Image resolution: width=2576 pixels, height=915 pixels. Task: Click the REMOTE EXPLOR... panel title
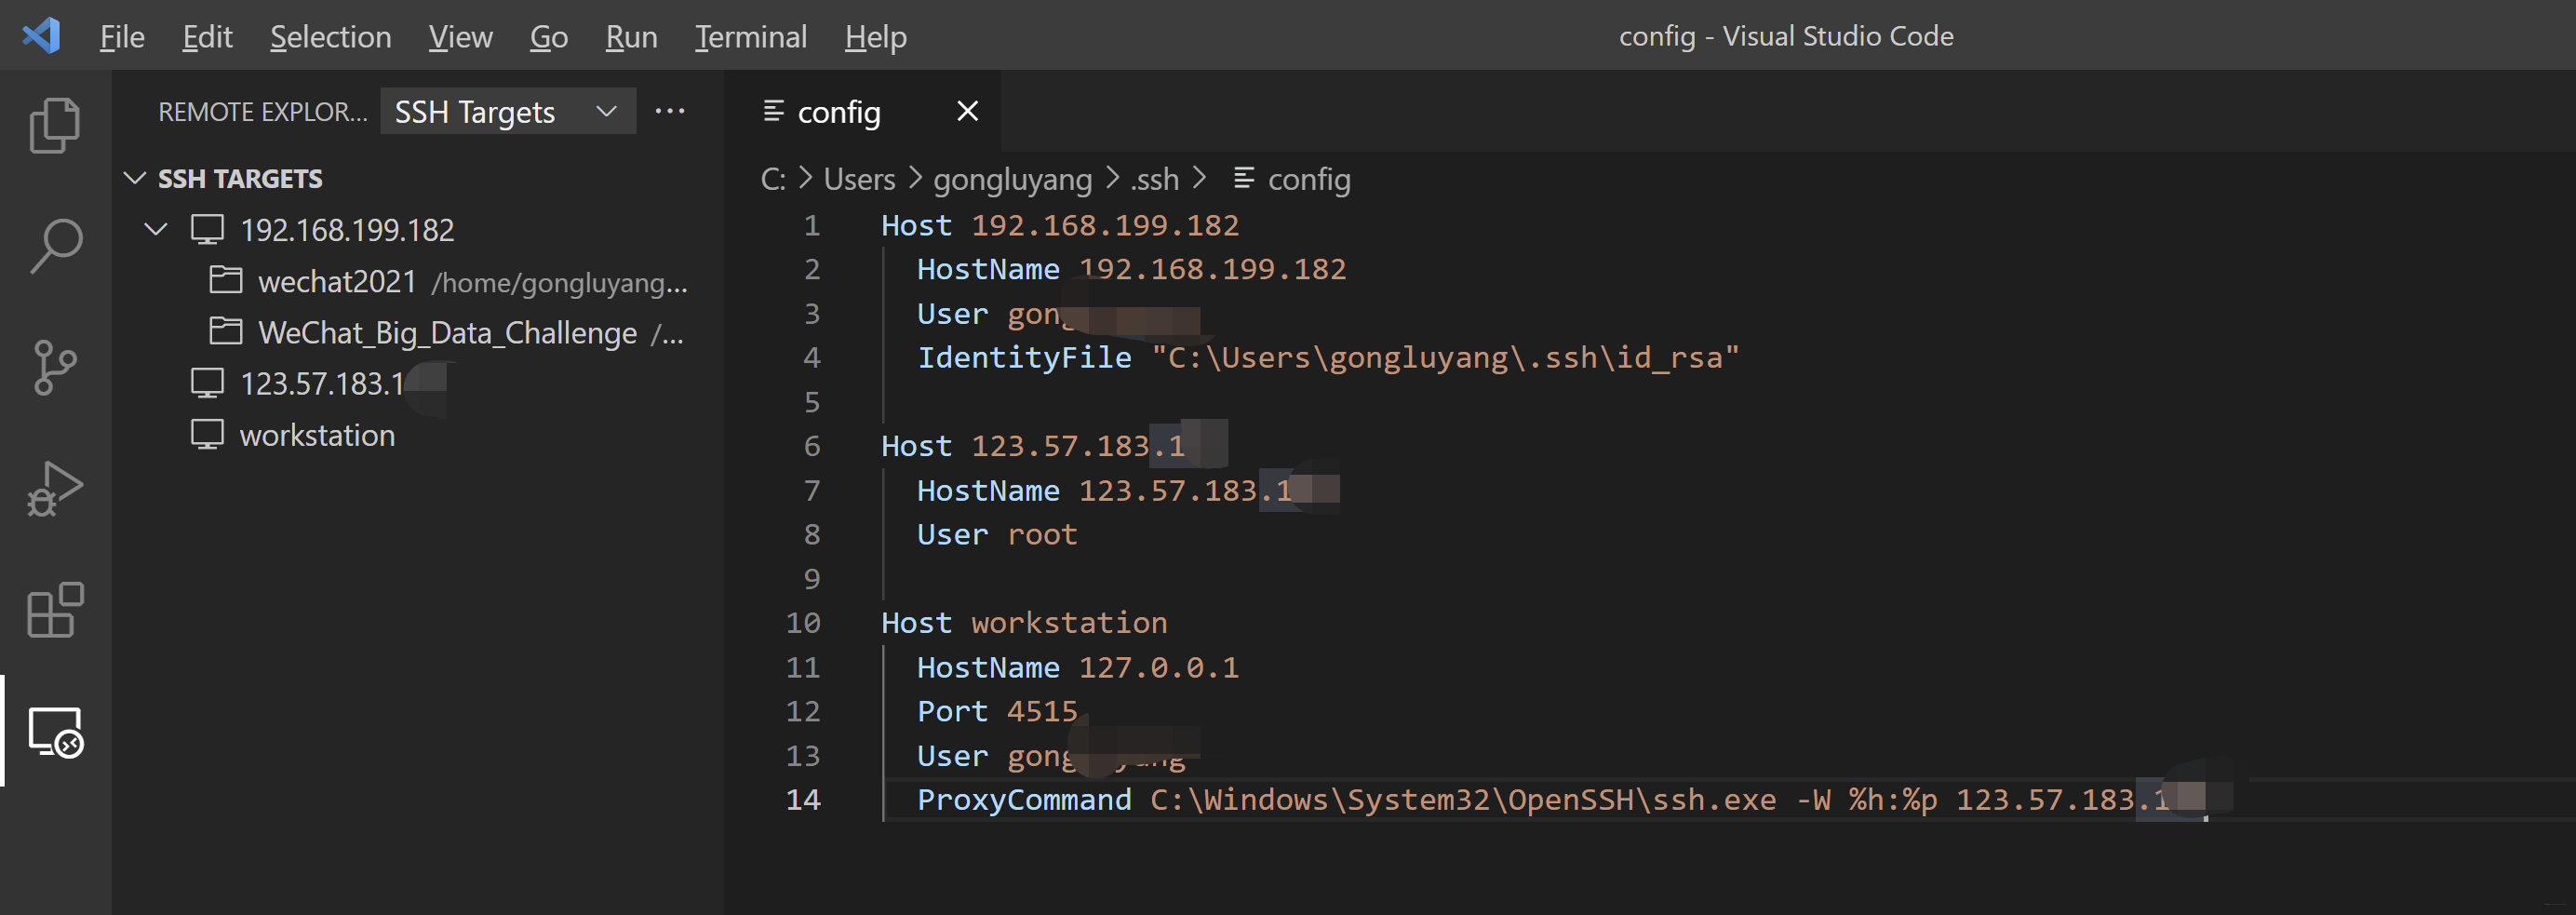pyautogui.click(x=262, y=111)
